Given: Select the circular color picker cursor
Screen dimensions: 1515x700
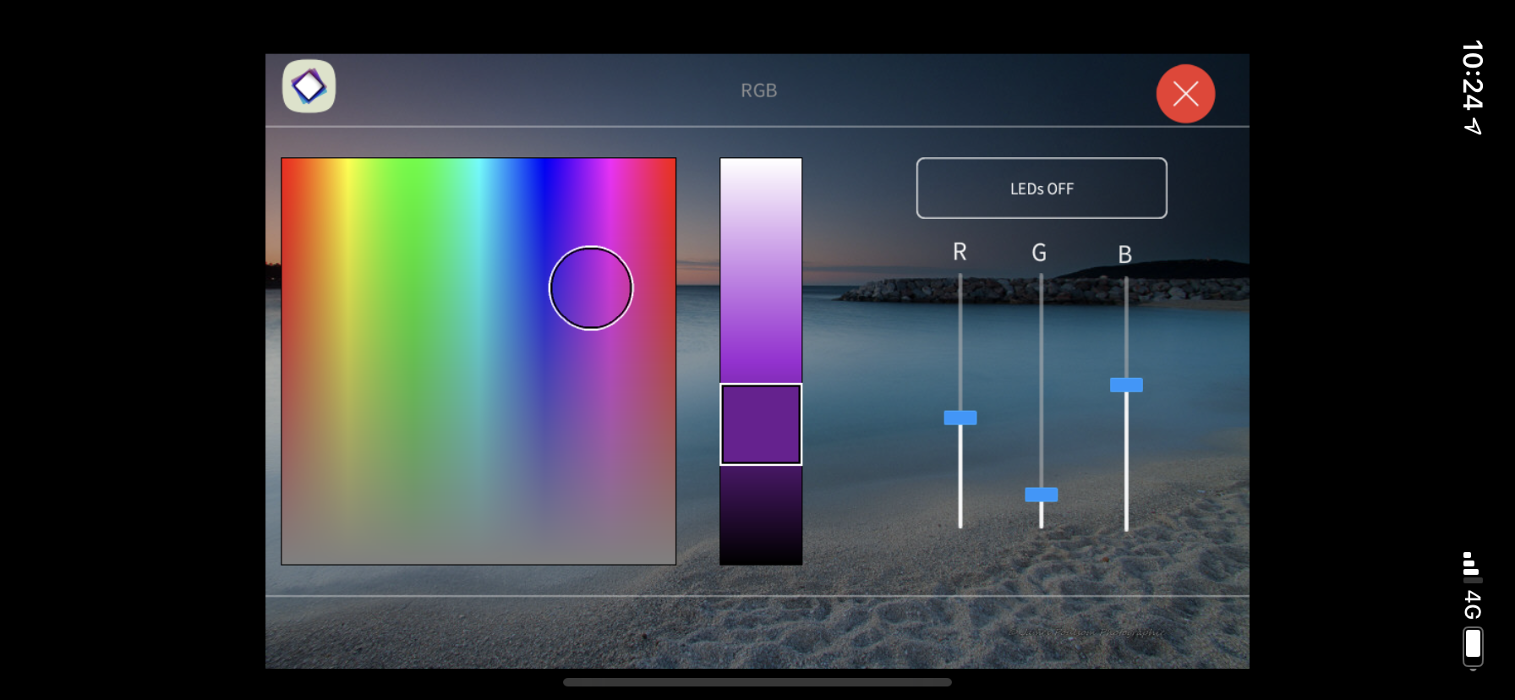Looking at the screenshot, I should 591,288.
